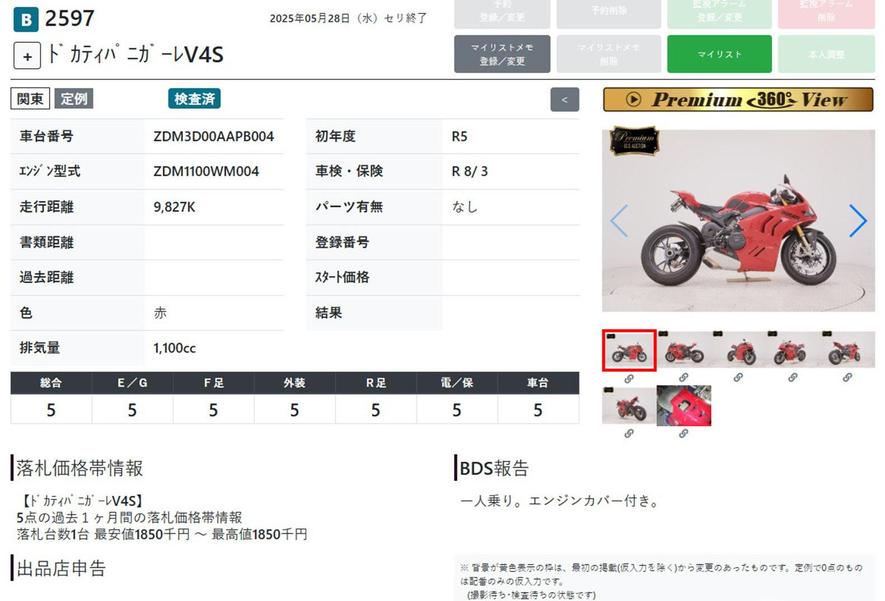
Task: Collapse panel with the gray left-chevron button
Action: [x=564, y=100]
